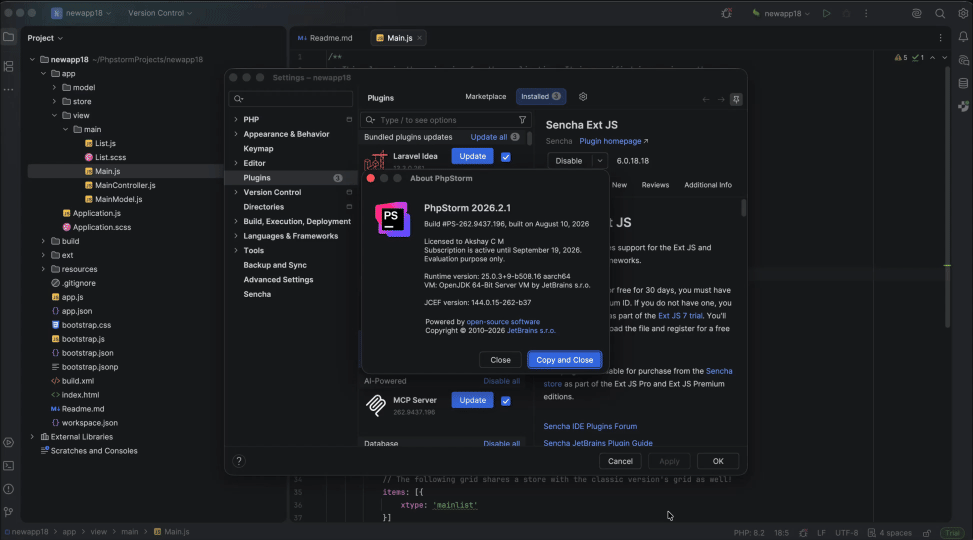The height and width of the screenshot is (540, 973).
Task: Update the Laravel Idea plugin
Action: point(472,156)
